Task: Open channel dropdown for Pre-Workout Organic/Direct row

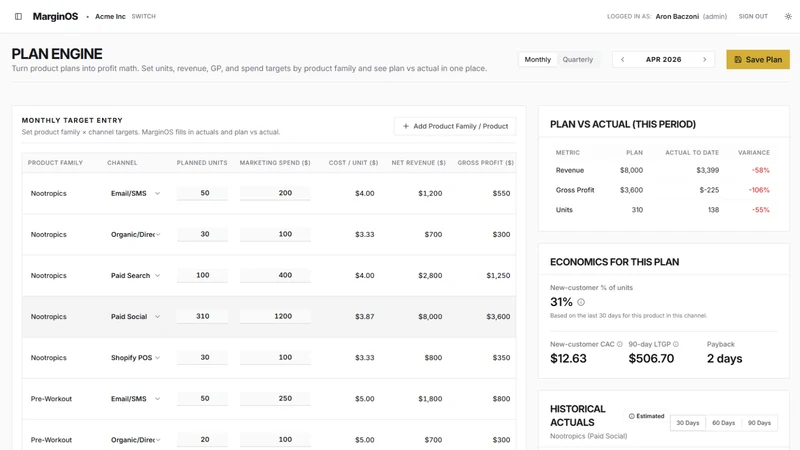Action: pyautogui.click(x=135, y=440)
